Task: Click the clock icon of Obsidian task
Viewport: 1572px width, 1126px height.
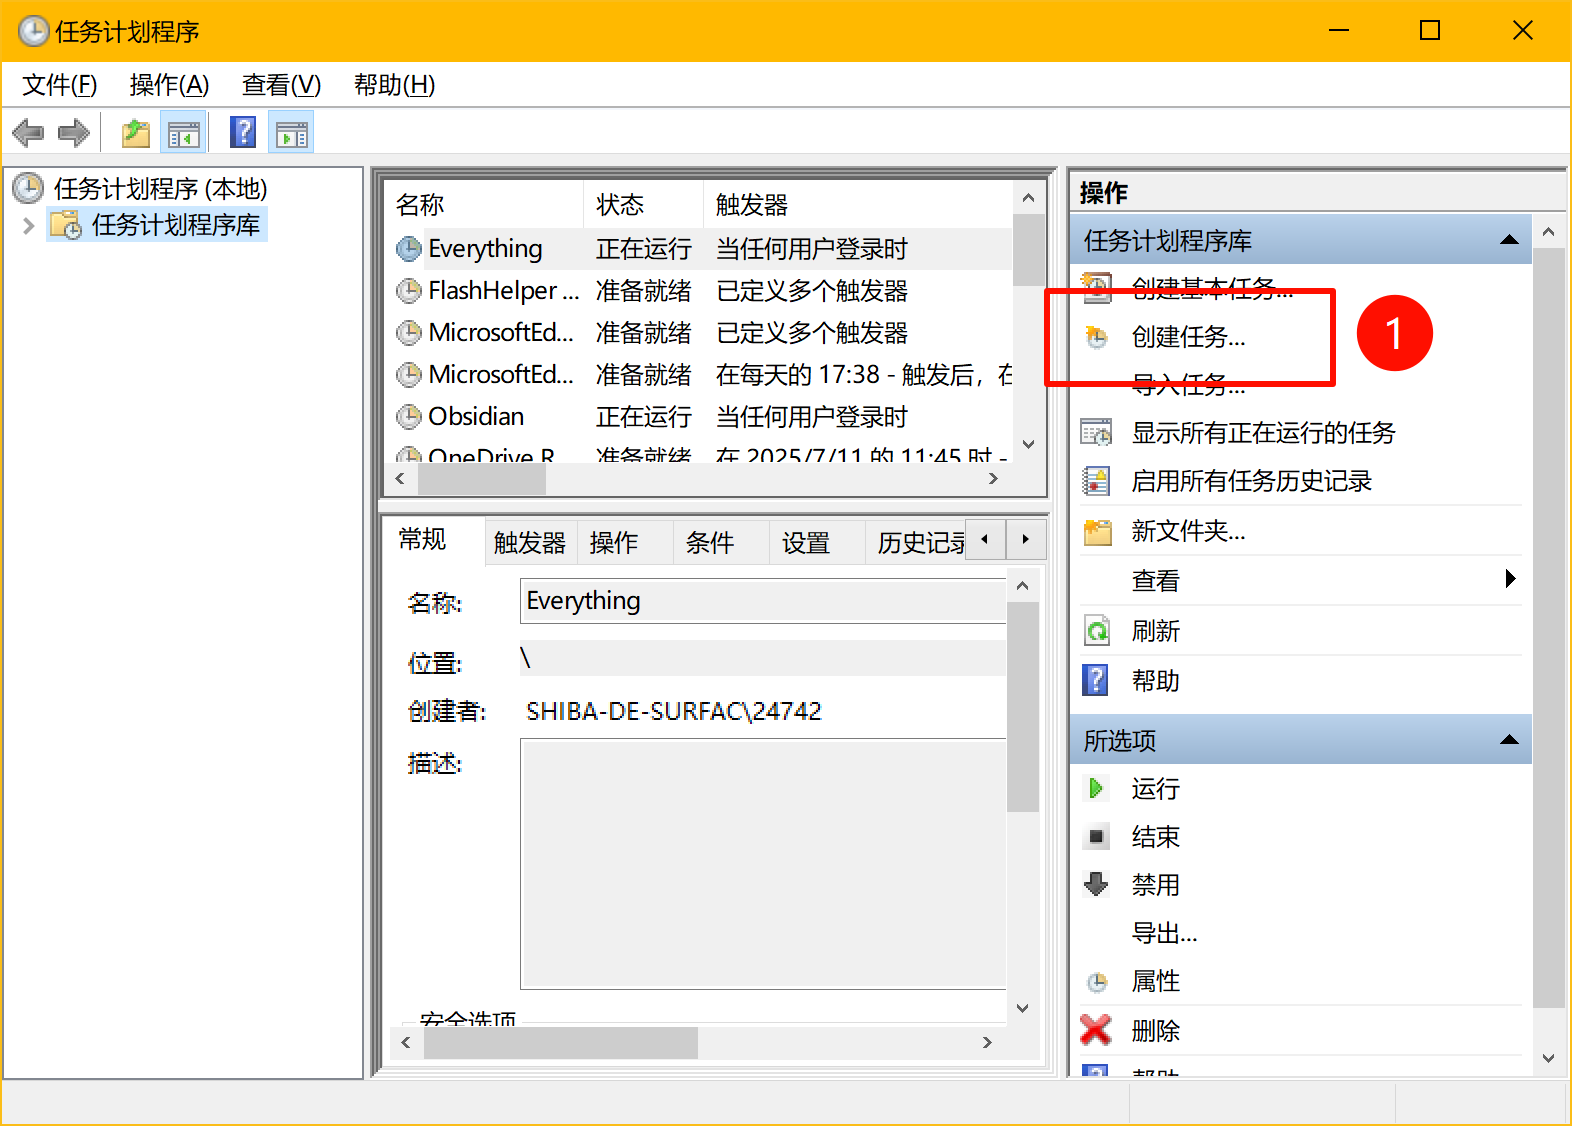Action: pyautogui.click(x=409, y=417)
